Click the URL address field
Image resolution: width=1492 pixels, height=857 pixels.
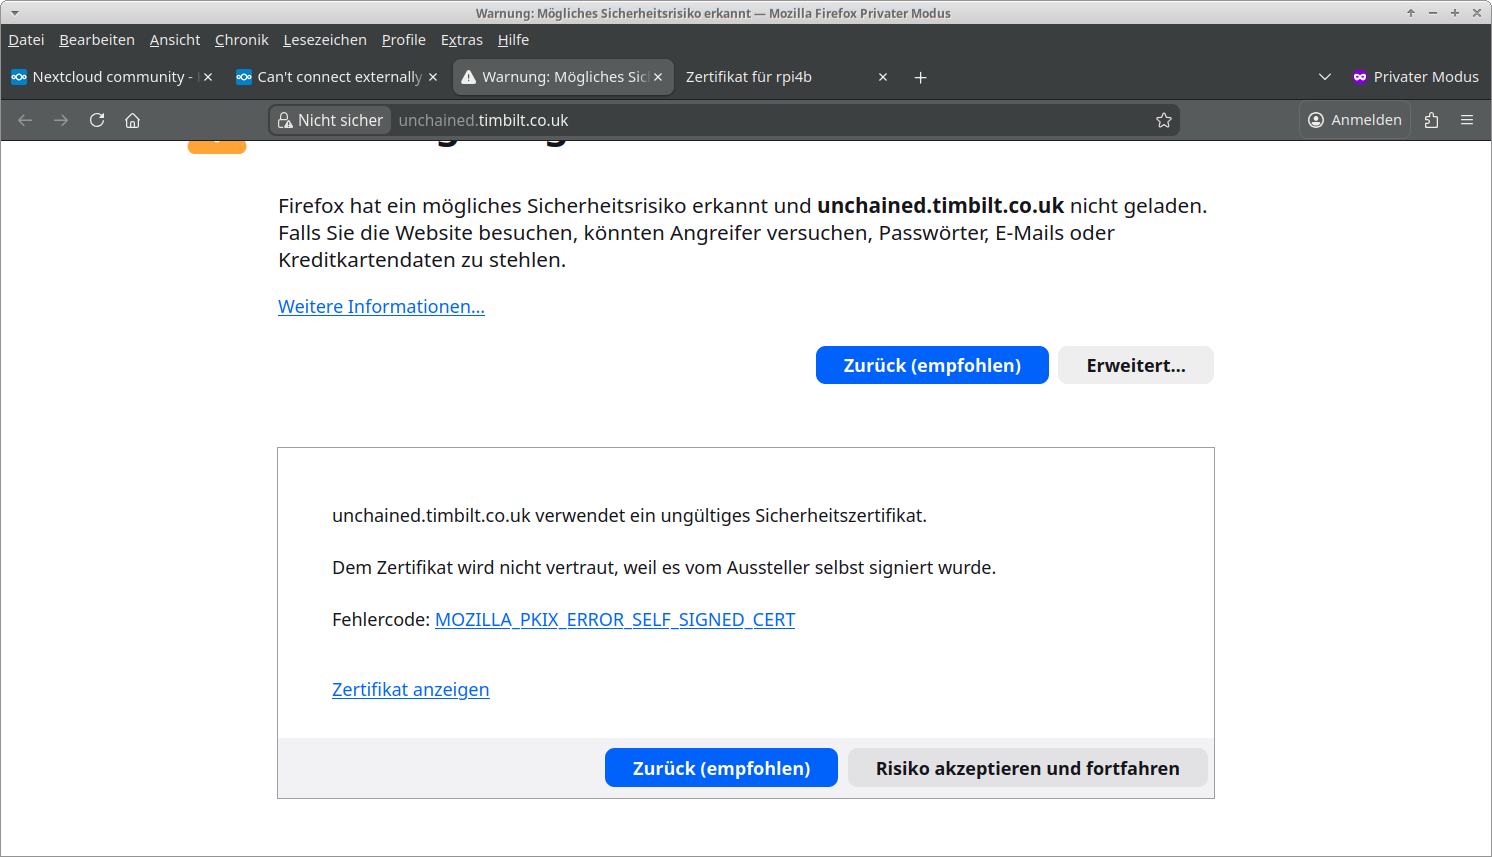click(x=760, y=120)
